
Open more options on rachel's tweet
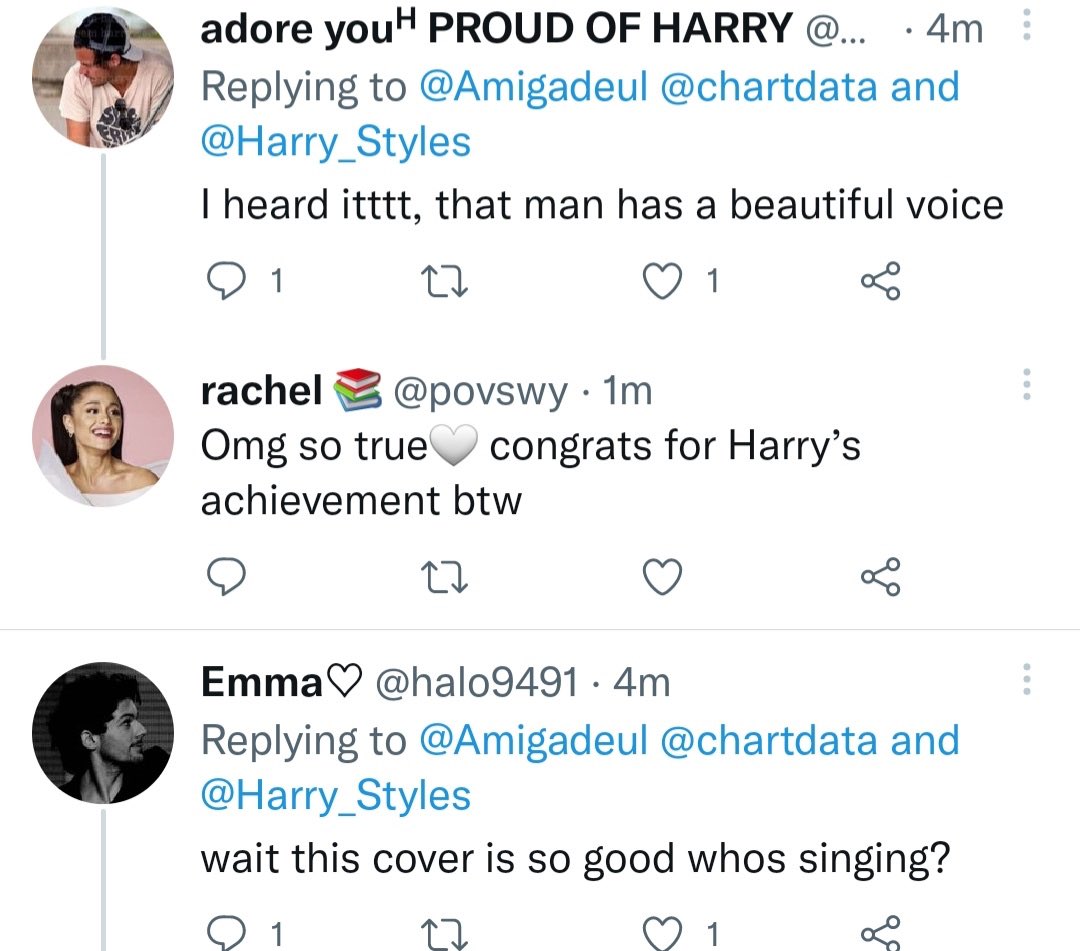1026,384
